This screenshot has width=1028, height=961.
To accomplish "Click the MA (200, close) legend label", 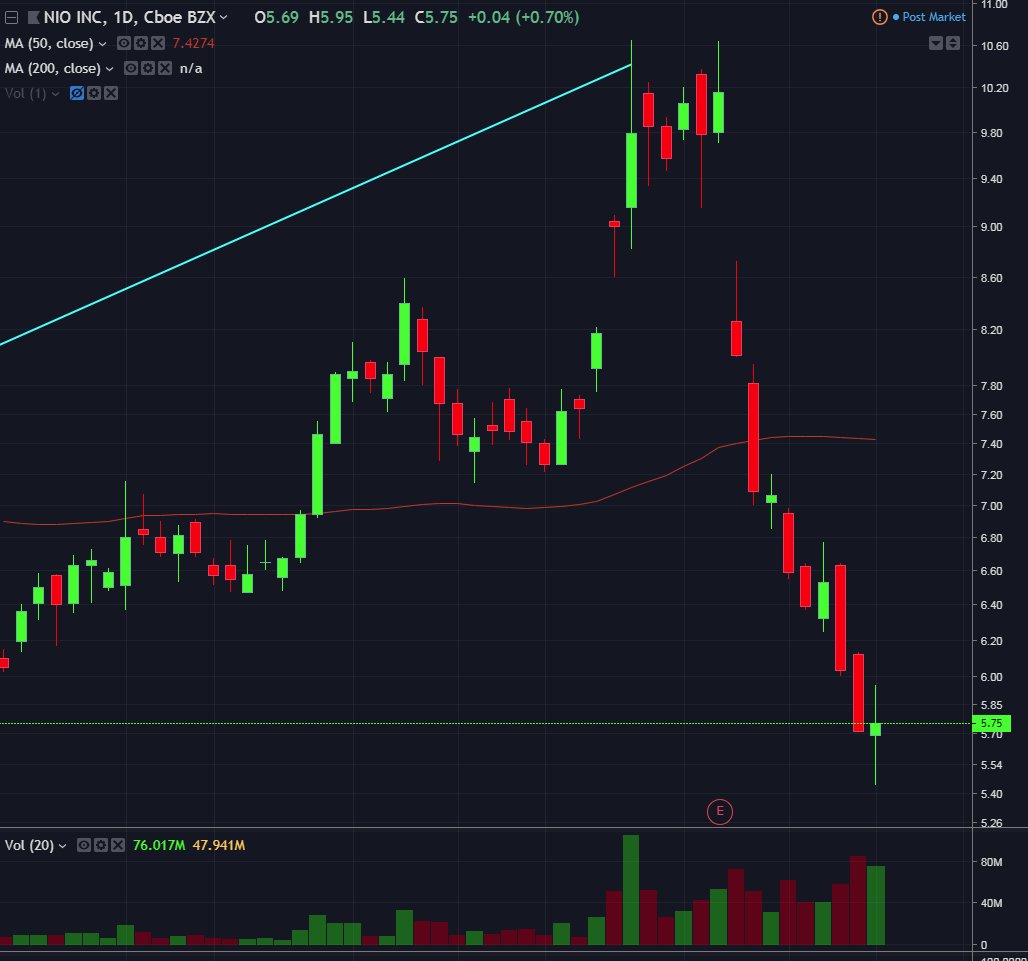I will [x=52, y=68].
